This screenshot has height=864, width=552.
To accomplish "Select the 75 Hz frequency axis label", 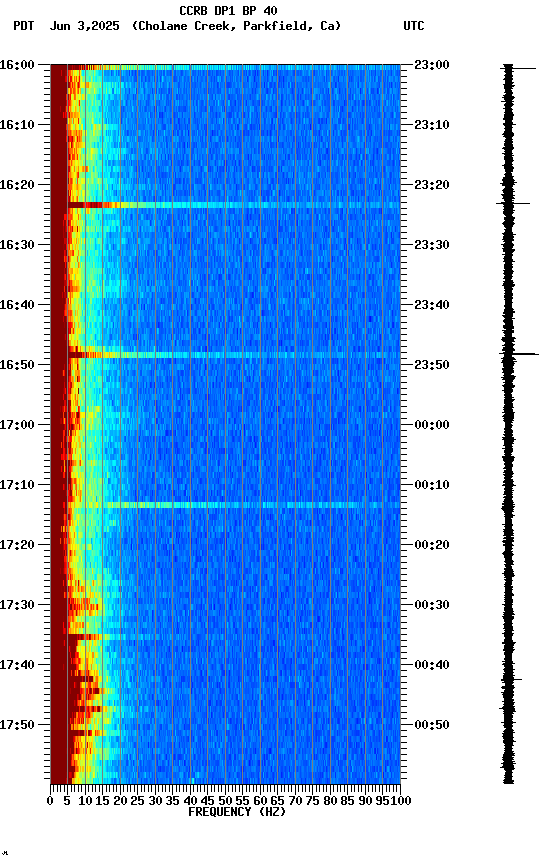I will (x=312, y=801).
